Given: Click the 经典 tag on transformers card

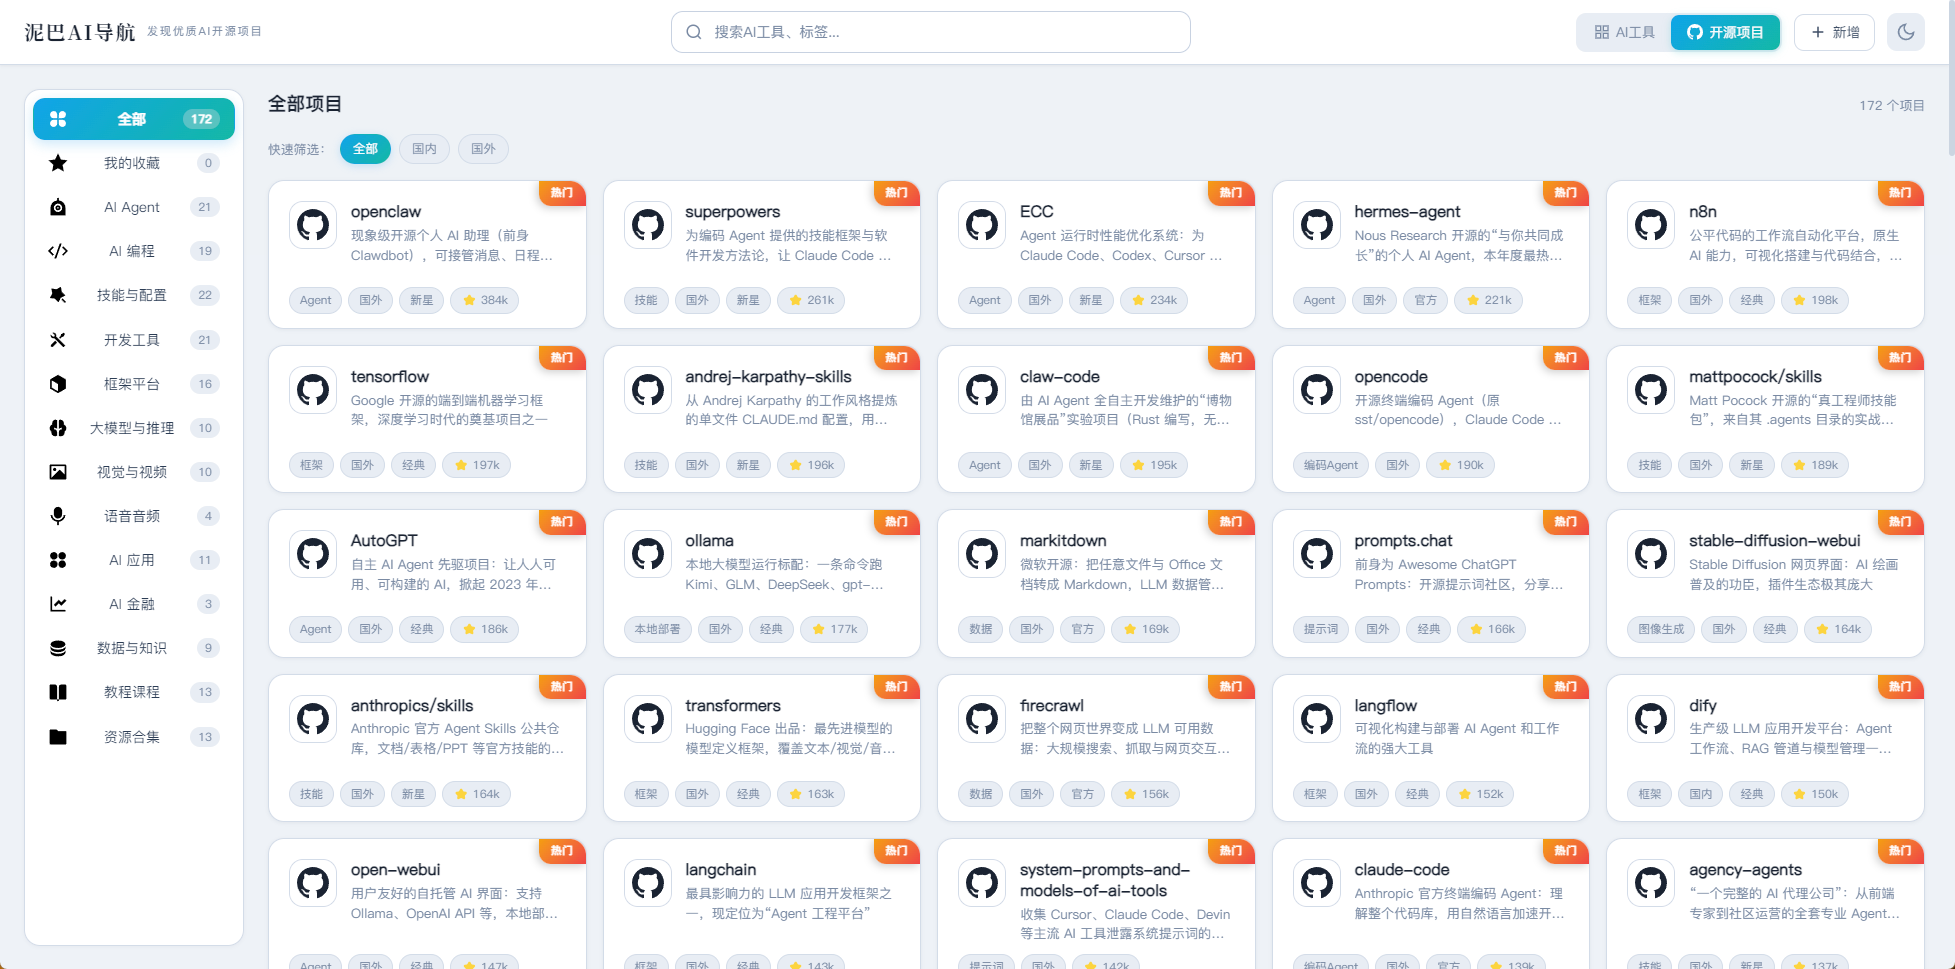Looking at the screenshot, I should click(748, 794).
